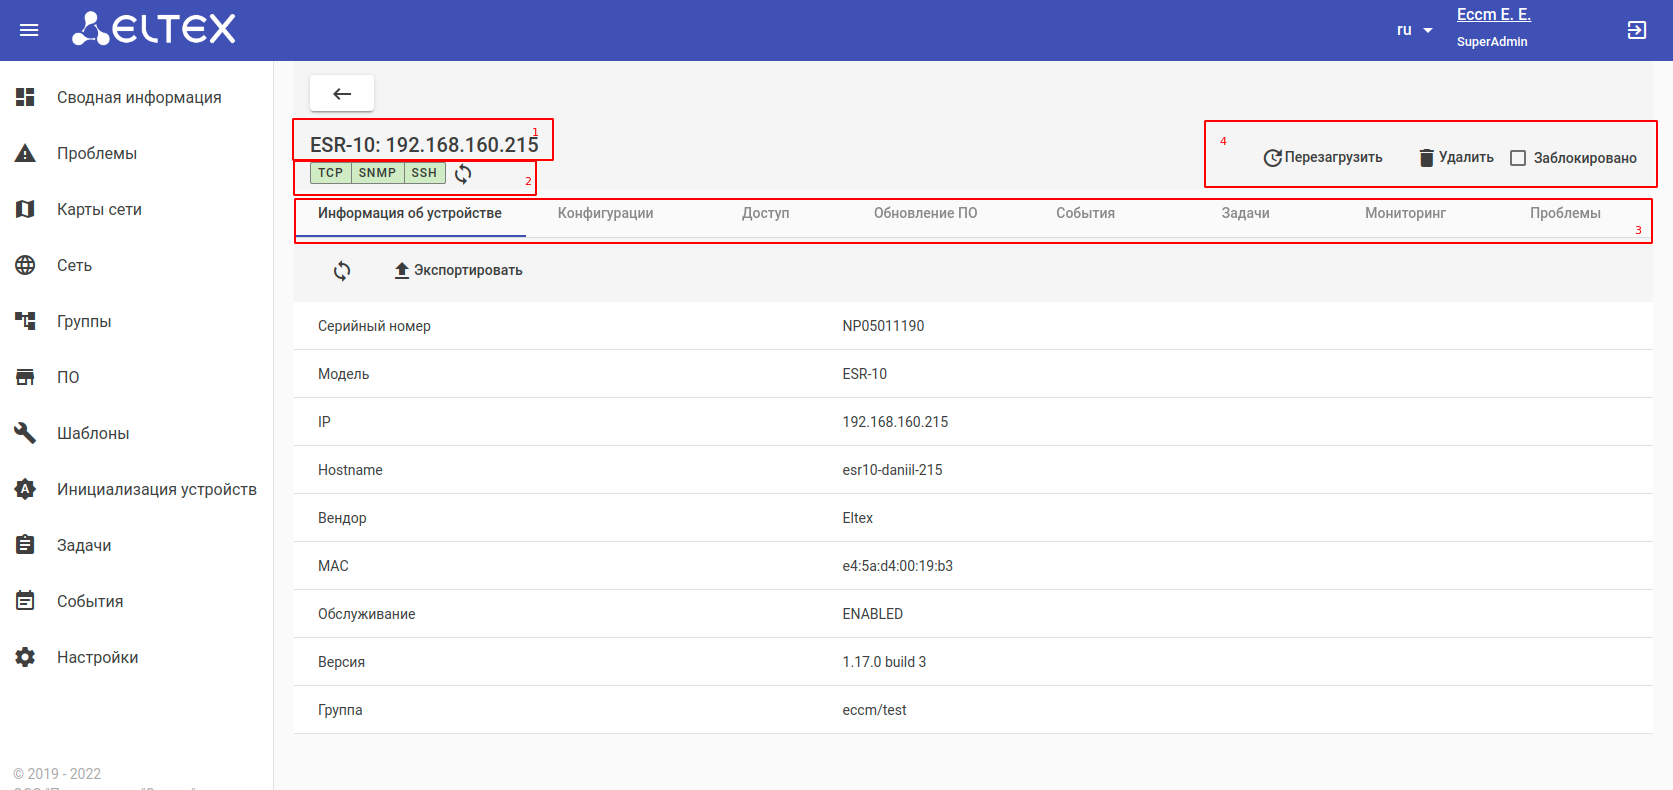Click refresh icon beside Export button
This screenshot has height=790, width=1673.
click(342, 271)
